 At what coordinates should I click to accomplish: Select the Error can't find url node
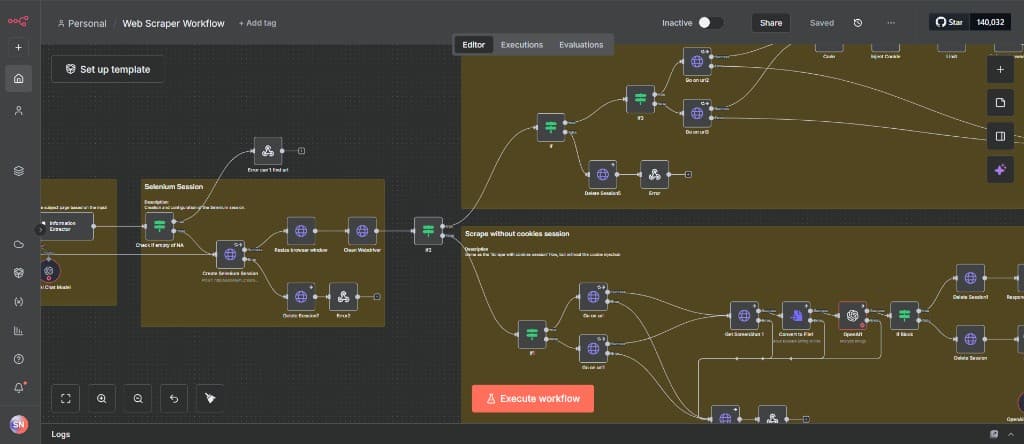(x=268, y=151)
